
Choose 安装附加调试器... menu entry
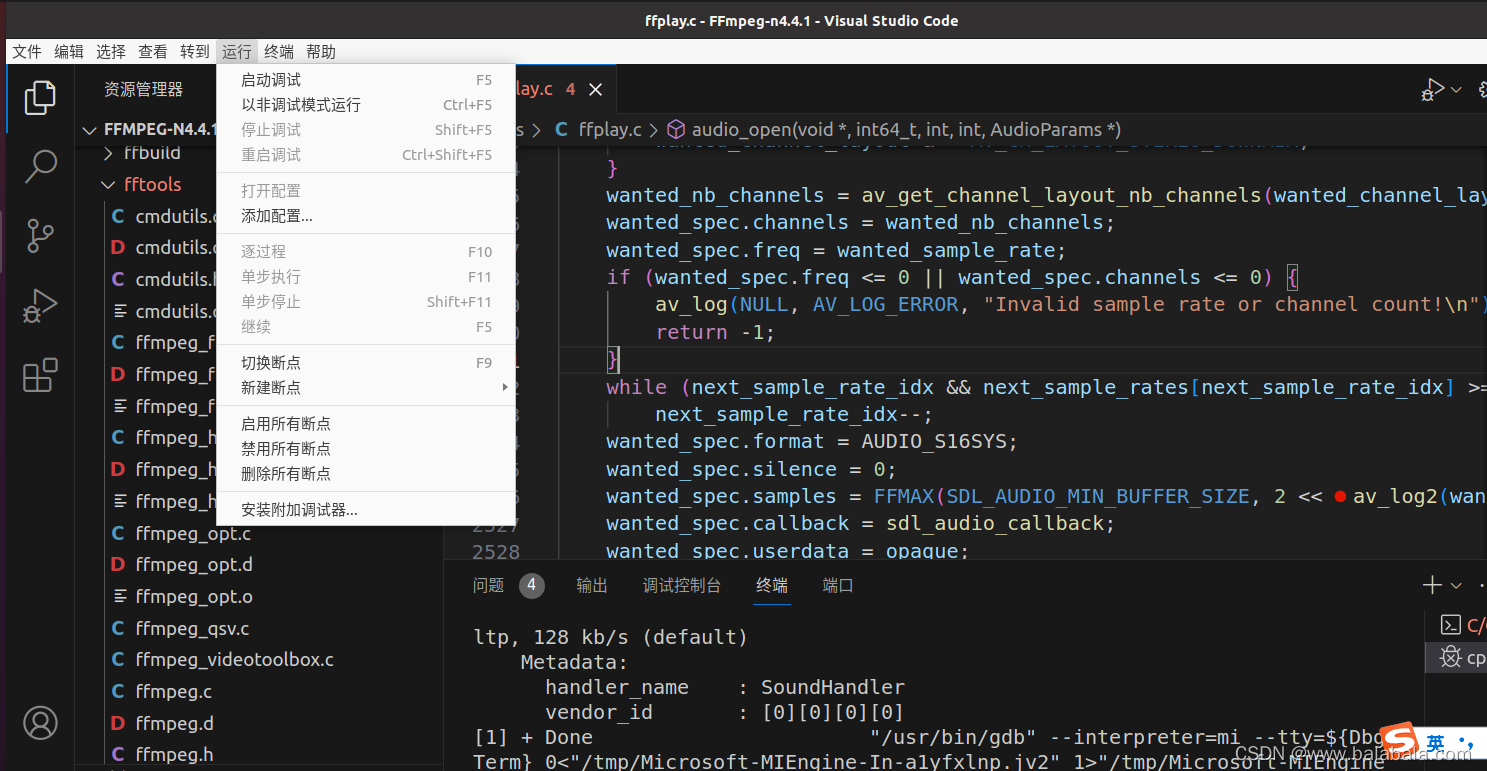(x=366, y=510)
